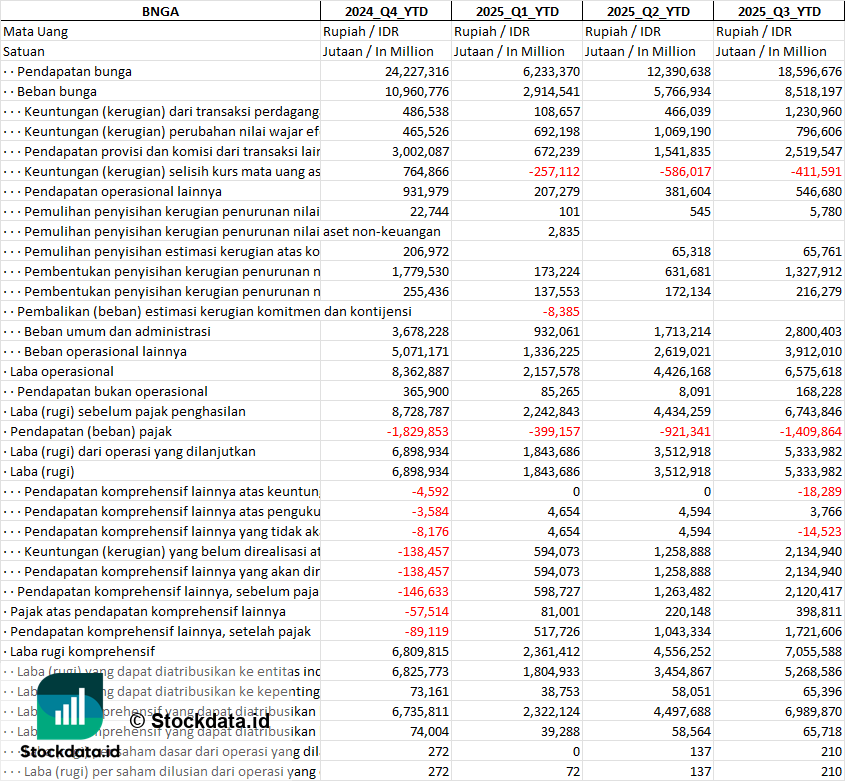Select the Laba rugi komprehensif row label
This screenshot has height=781, width=845.
82,651
